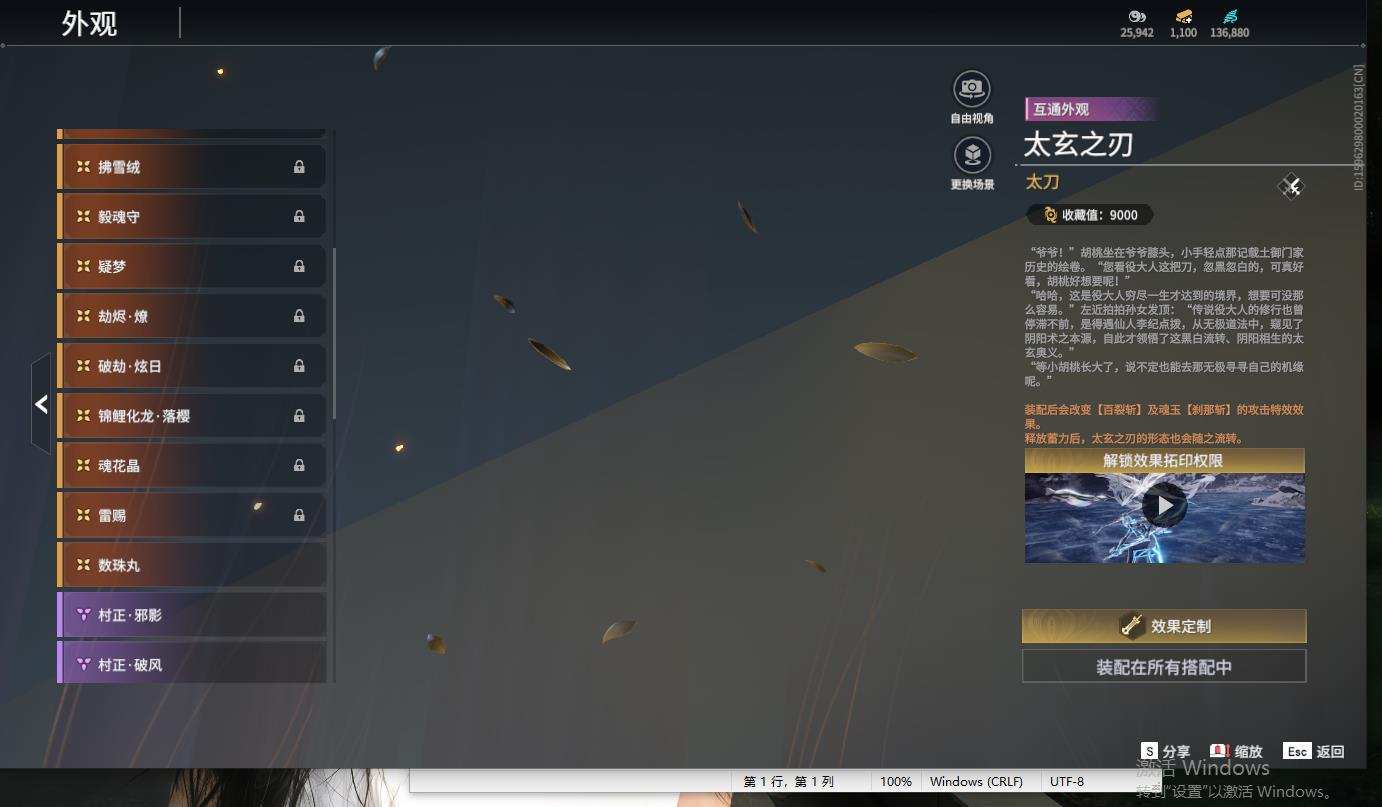
Task: Click the lock icon on 雷赐 row
Action: (299, 515)
